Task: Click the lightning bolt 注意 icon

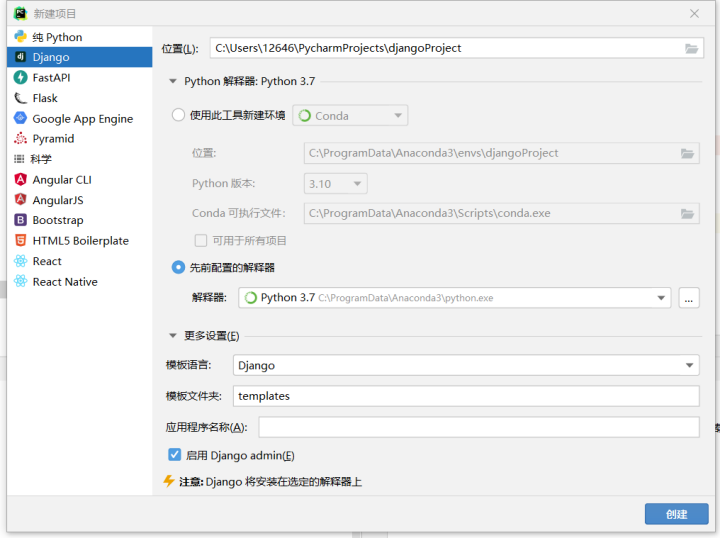Action: click(169, 481)
